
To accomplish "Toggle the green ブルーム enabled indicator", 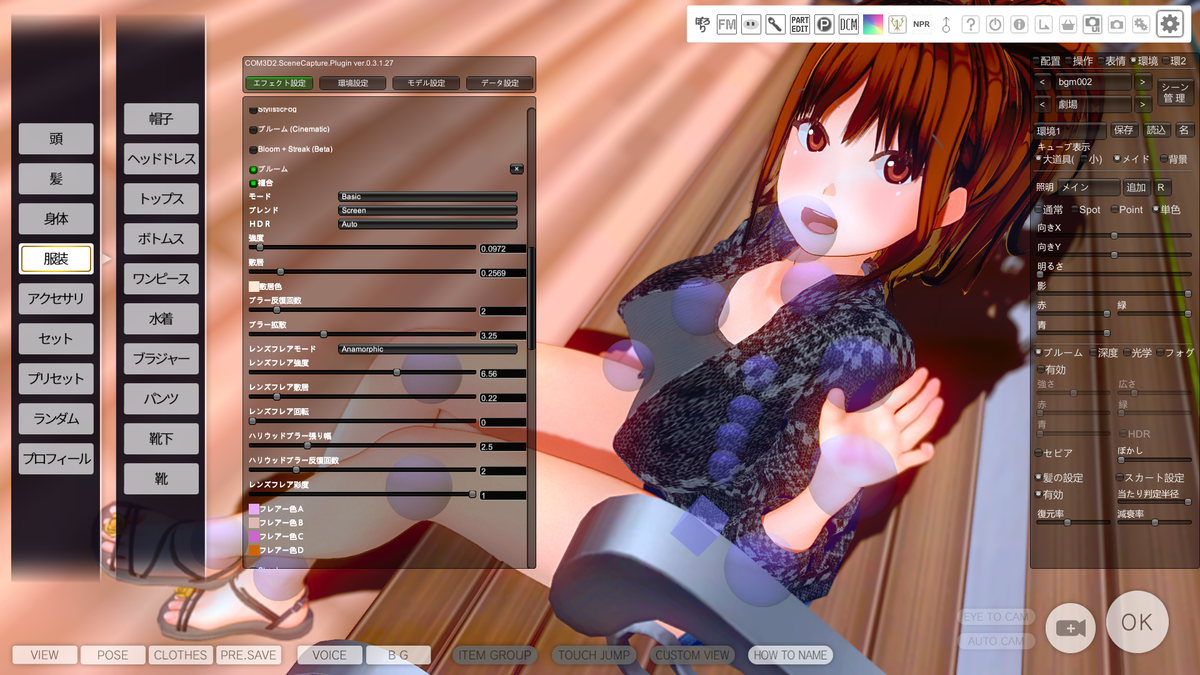I will (x=252, y=169).
